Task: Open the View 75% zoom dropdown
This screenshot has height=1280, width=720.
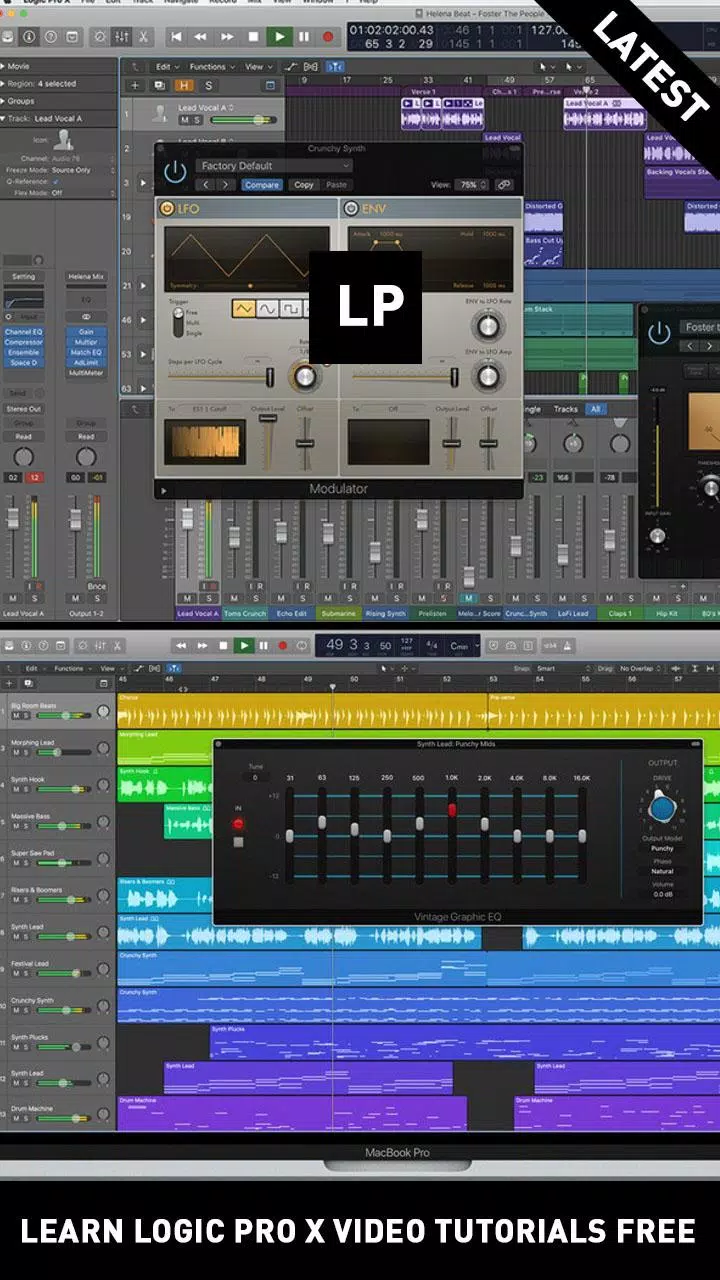Action: tap(469, 185)
